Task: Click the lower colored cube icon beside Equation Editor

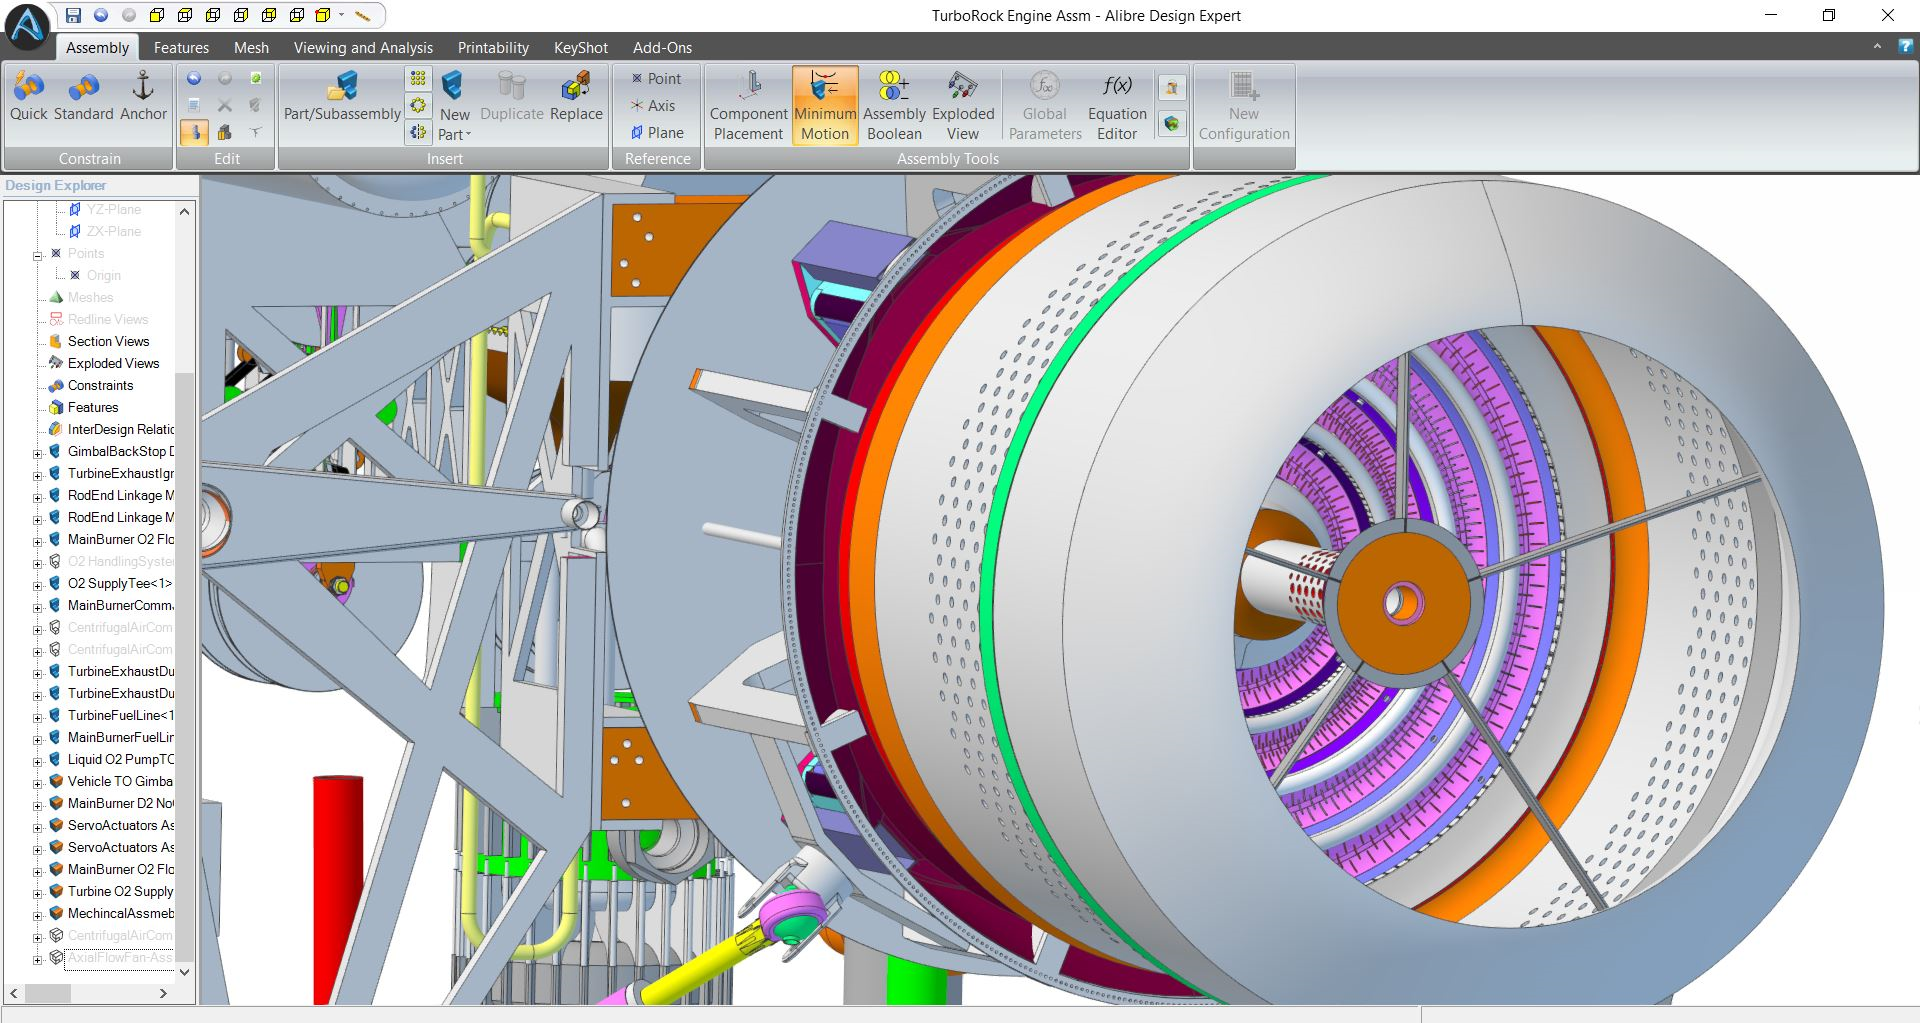Action: pyautogui.click(x=1171, y=124)
